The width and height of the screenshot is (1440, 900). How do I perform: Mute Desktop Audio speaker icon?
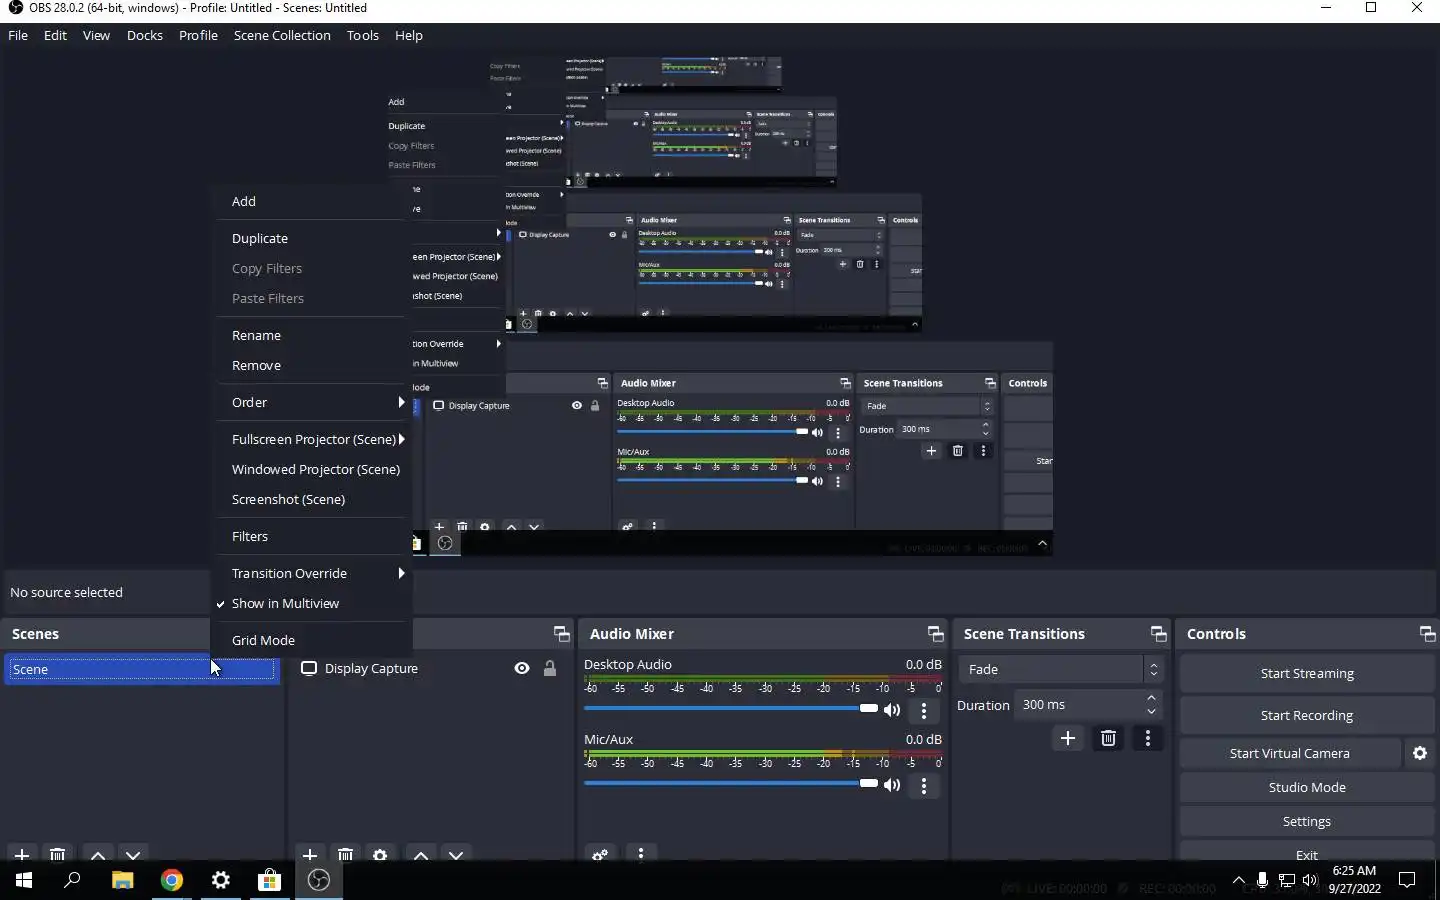click(892, 710)
